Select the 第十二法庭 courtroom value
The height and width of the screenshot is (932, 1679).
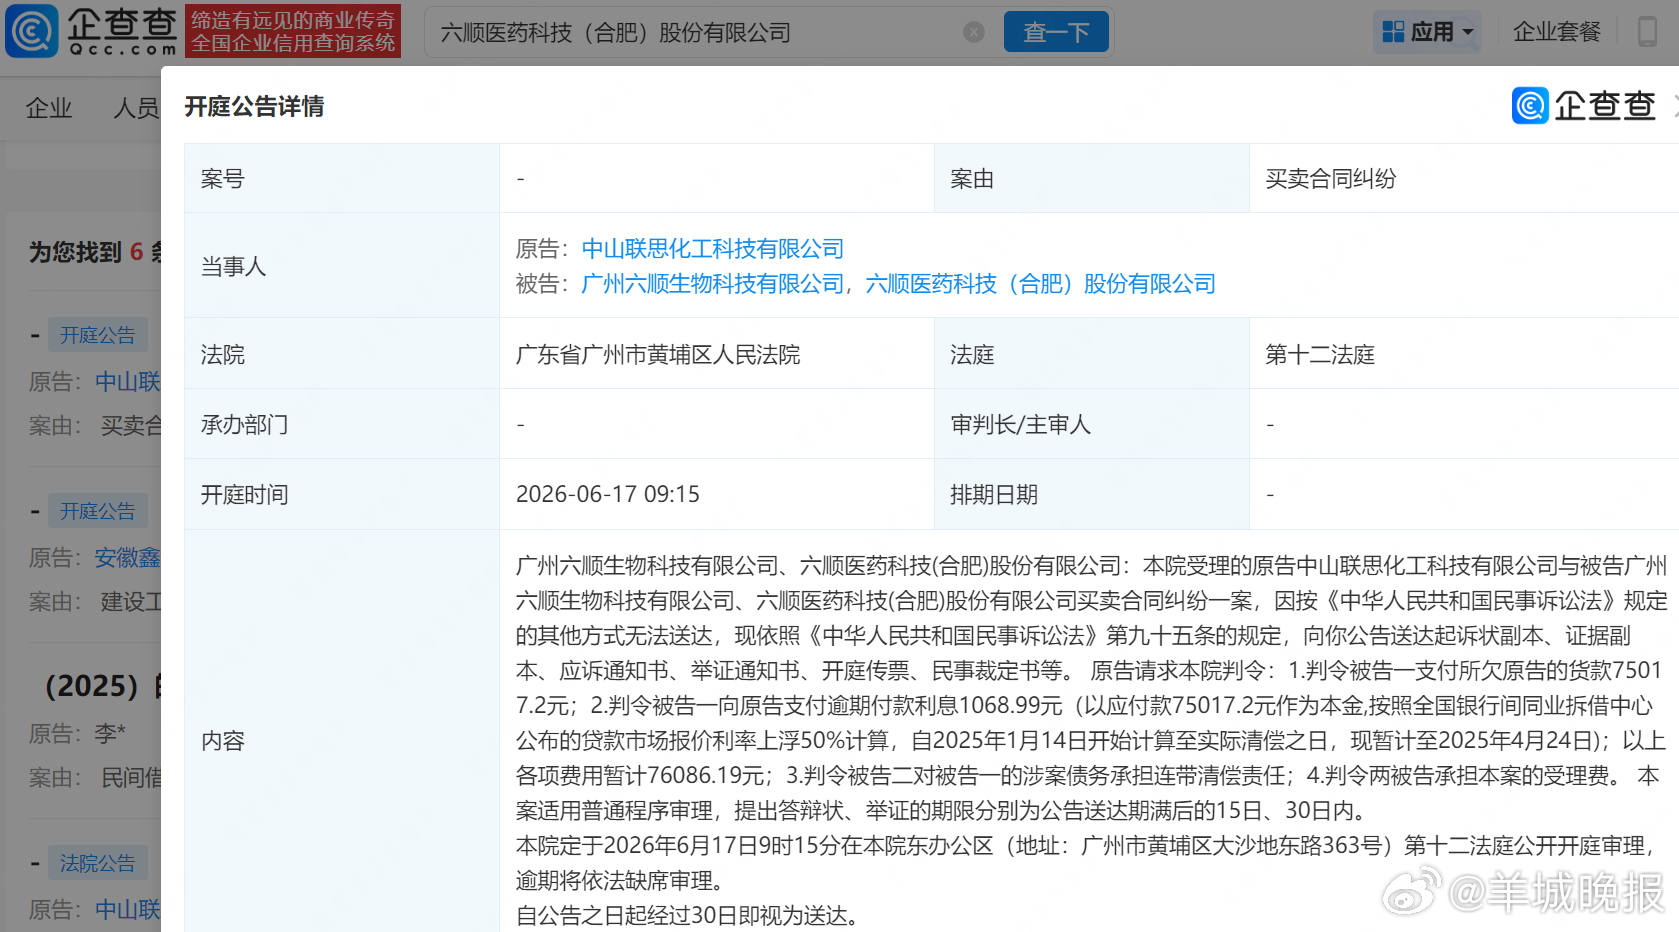(x=1320, y=355)
